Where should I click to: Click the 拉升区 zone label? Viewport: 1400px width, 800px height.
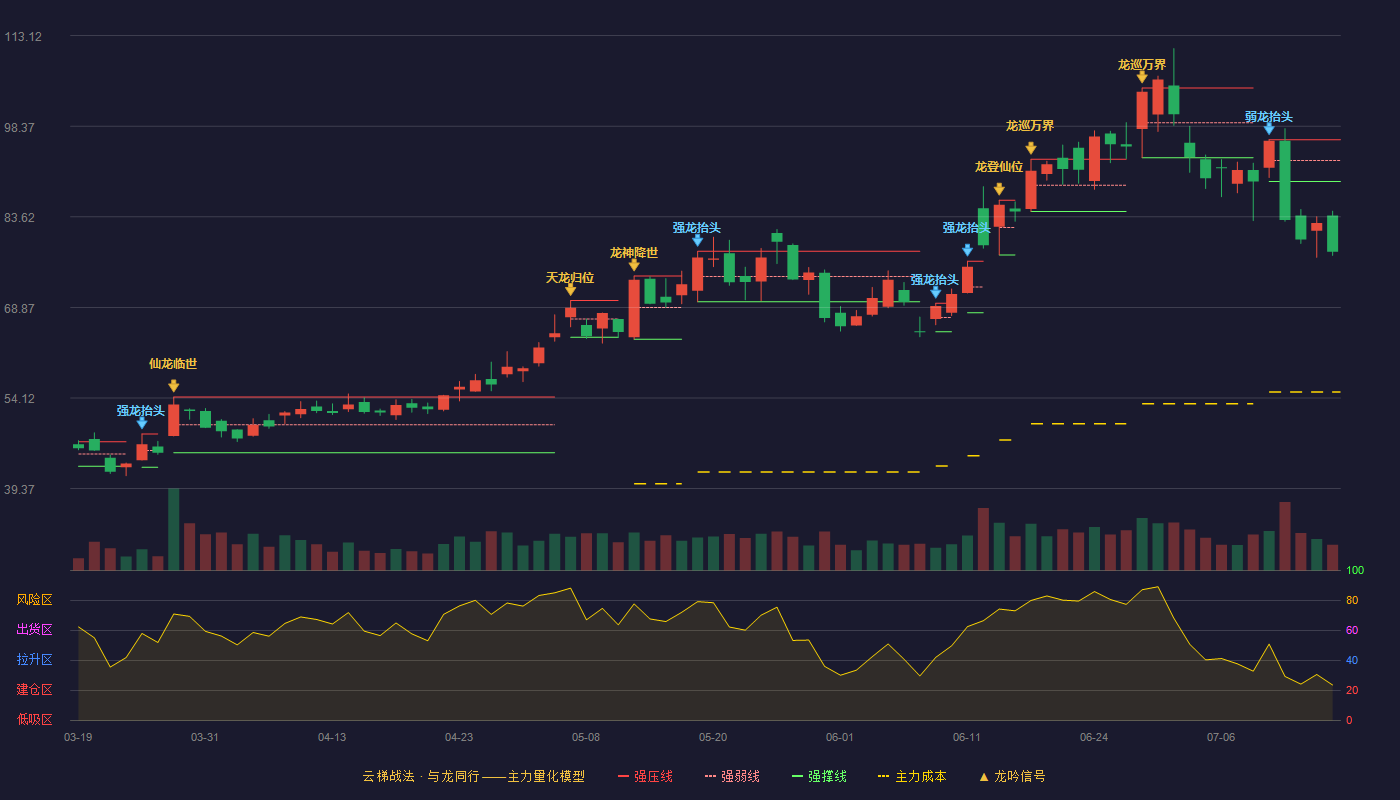tap(34, 660)
